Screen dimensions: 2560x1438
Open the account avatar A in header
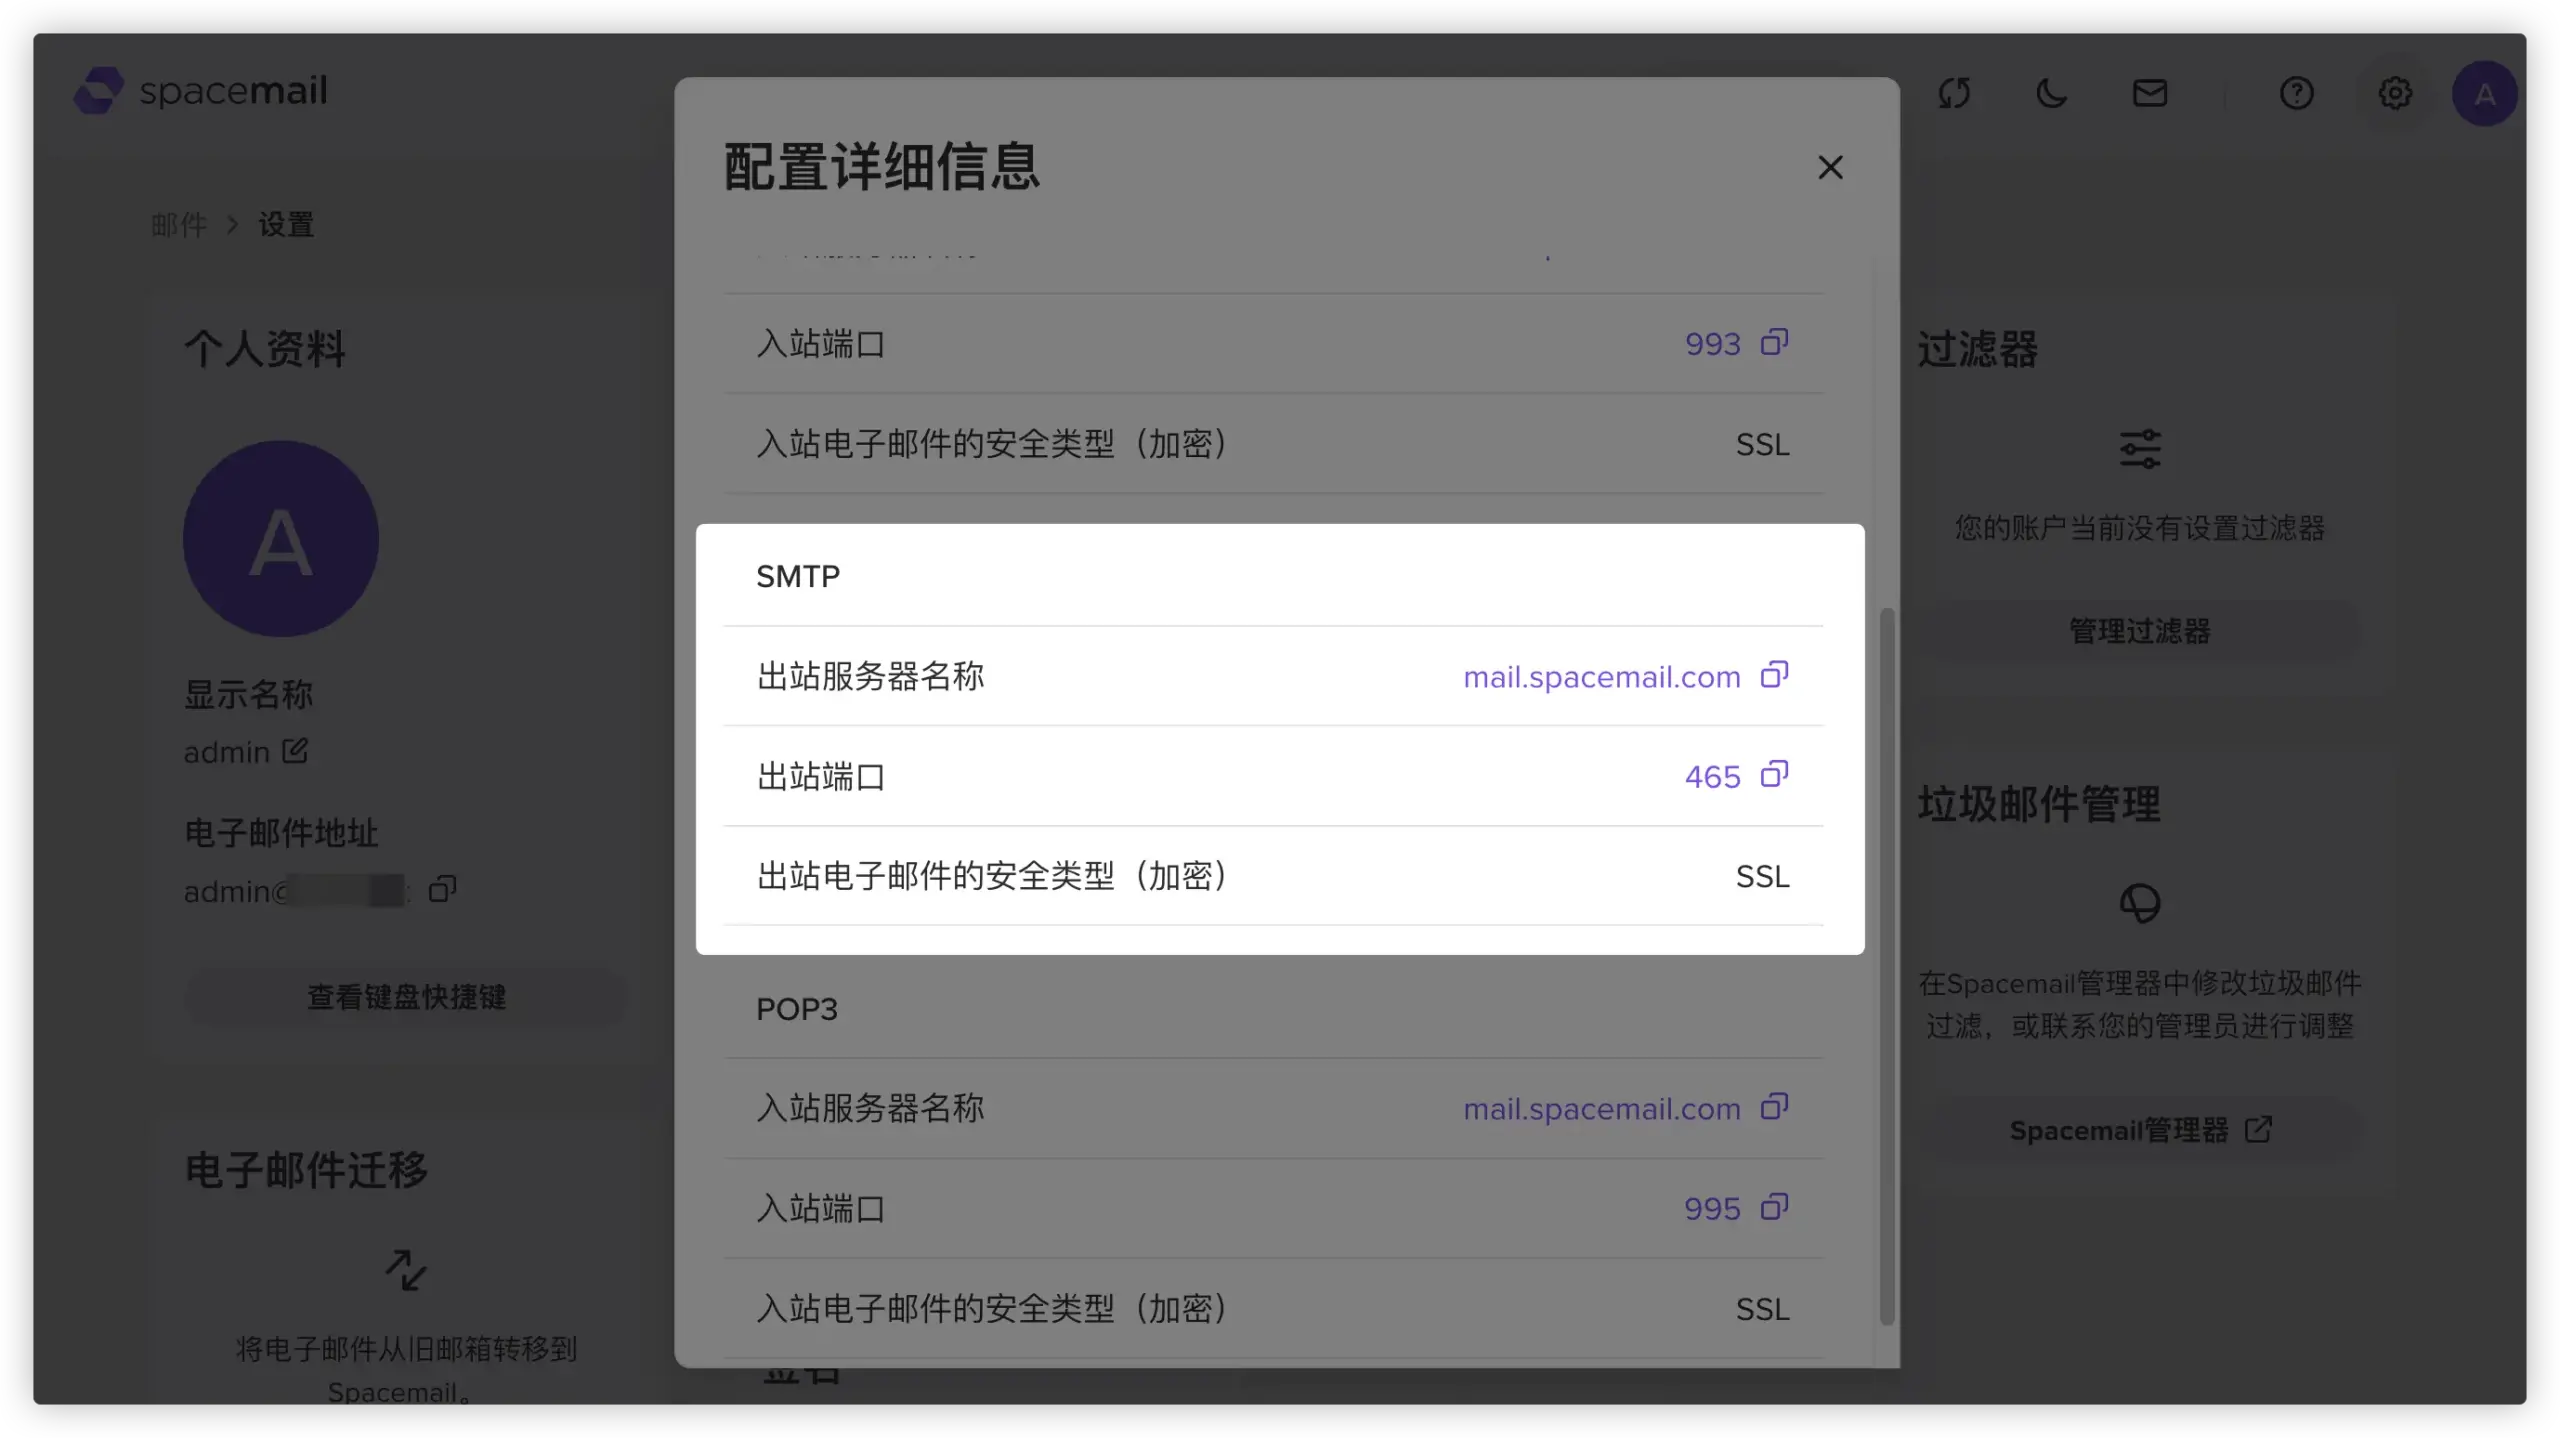[2484, 93]
